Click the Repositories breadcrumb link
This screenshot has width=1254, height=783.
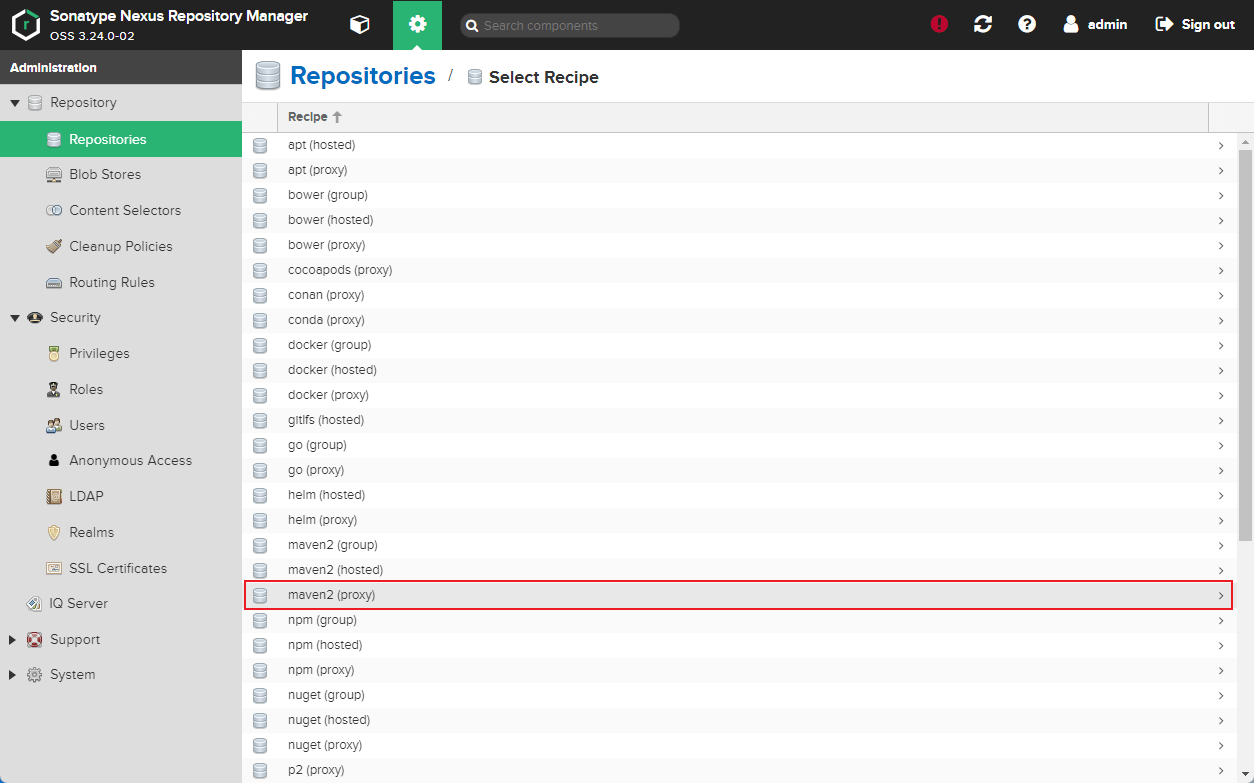click(363, 76)
